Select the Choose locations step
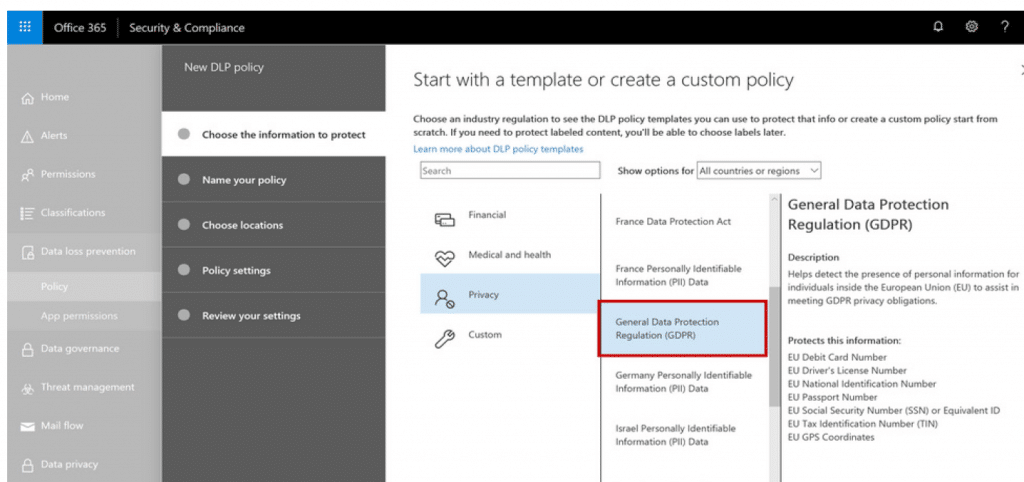Viewport: 1024px width, 482px height. pyautogui.click(x=274, y=225)
